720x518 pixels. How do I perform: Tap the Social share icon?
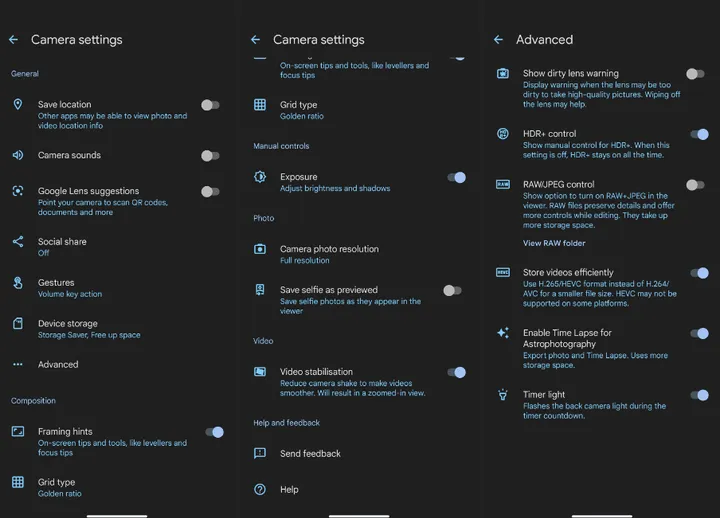(17, 242)
